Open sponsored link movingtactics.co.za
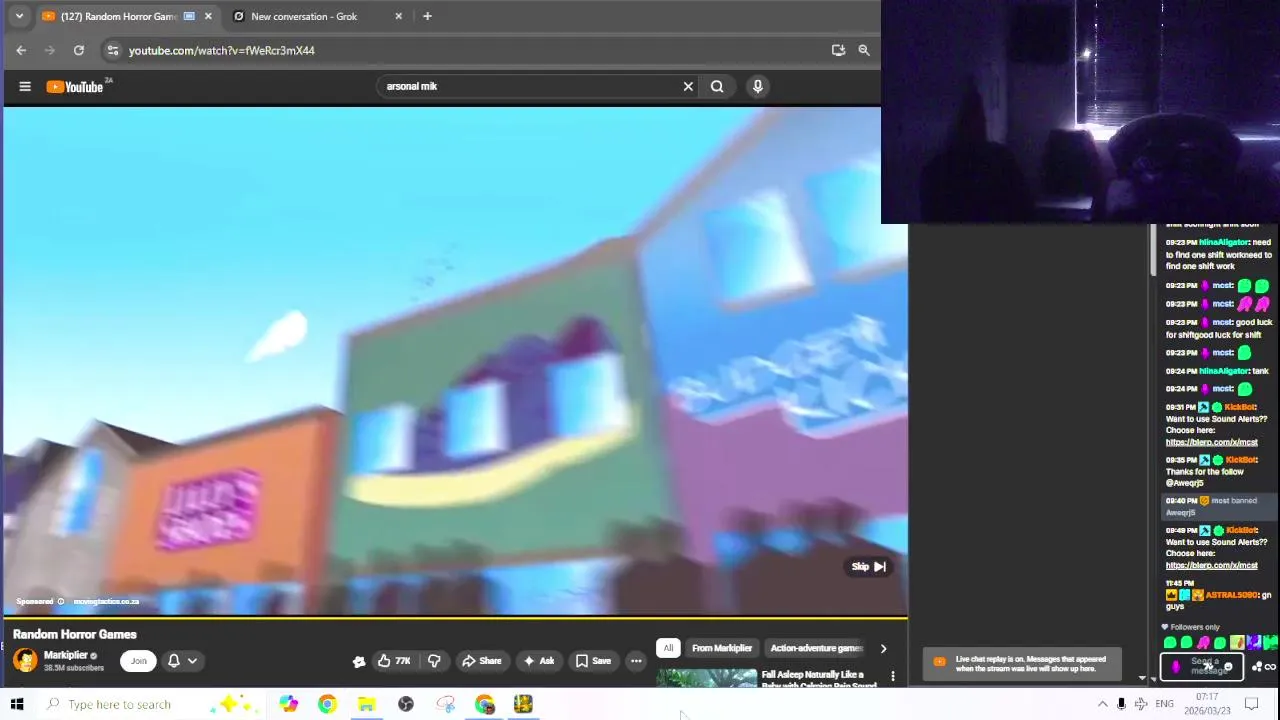The width and height of the screenshot is (1280, 720). (x=106, y=601)
